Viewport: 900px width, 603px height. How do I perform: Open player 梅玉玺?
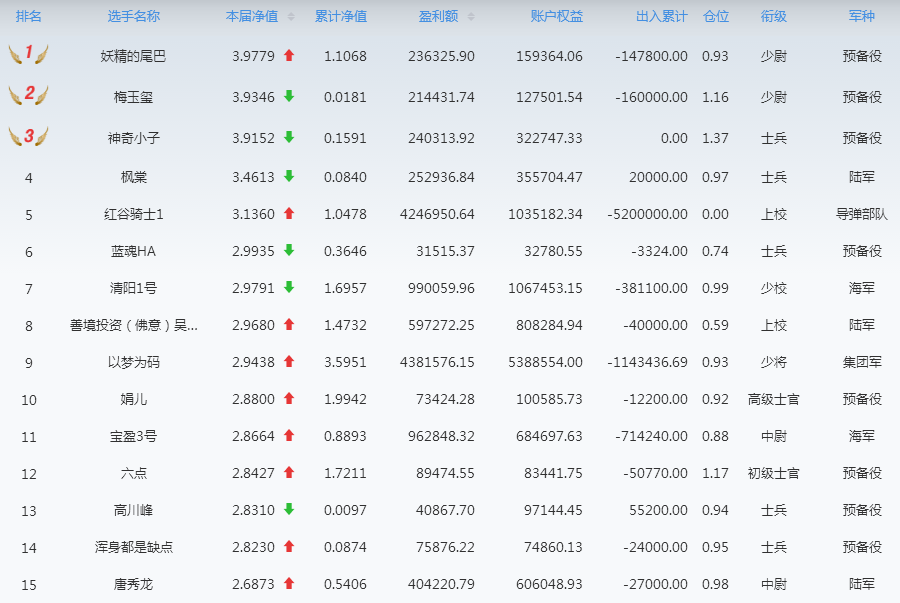tap(133, 97)
